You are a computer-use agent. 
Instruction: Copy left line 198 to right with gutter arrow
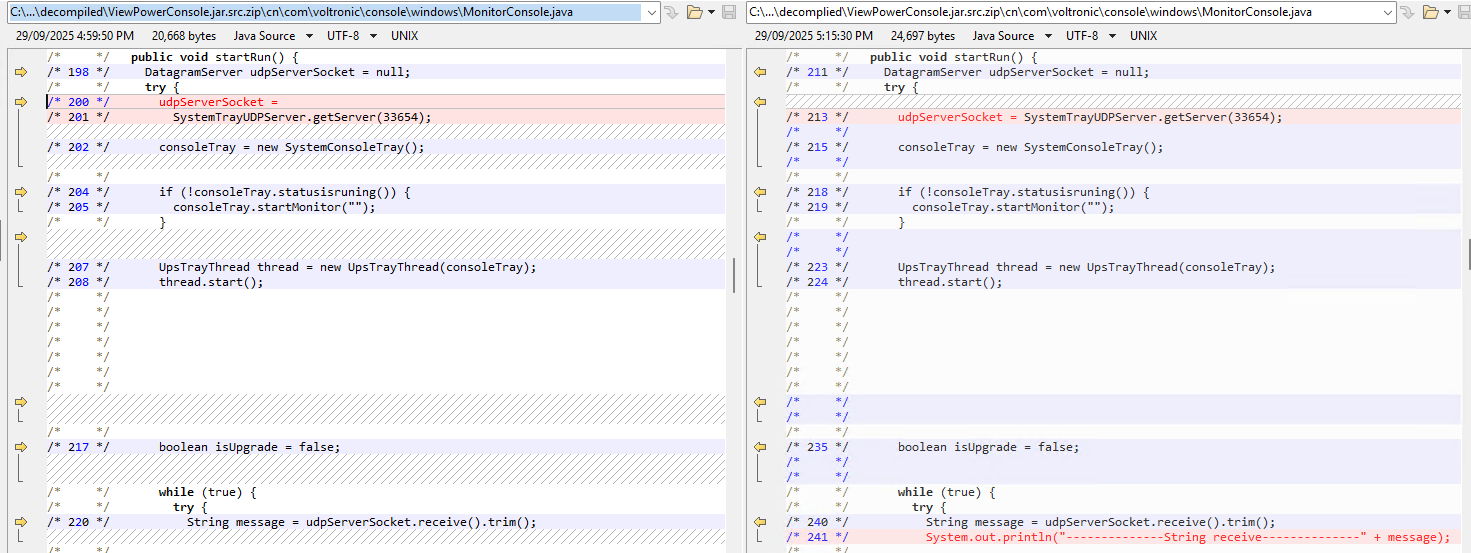coord(20,72)
